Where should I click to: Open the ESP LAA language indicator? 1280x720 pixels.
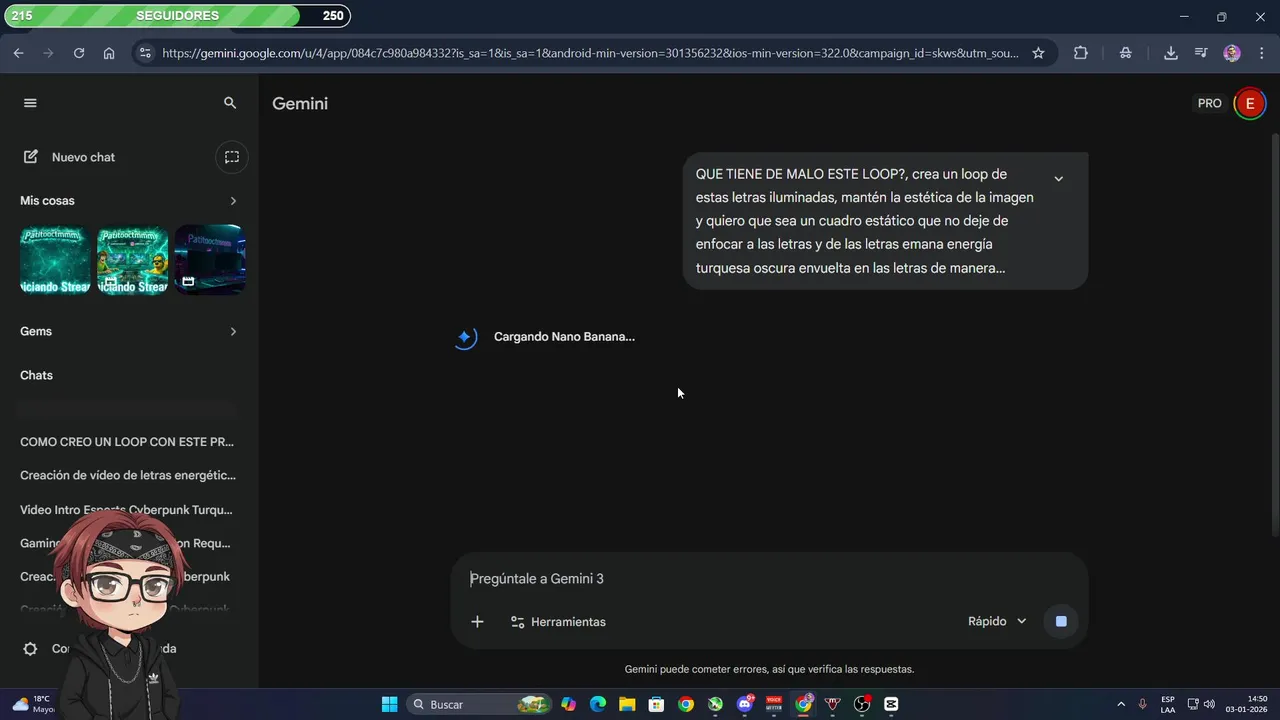(1168, 704)
